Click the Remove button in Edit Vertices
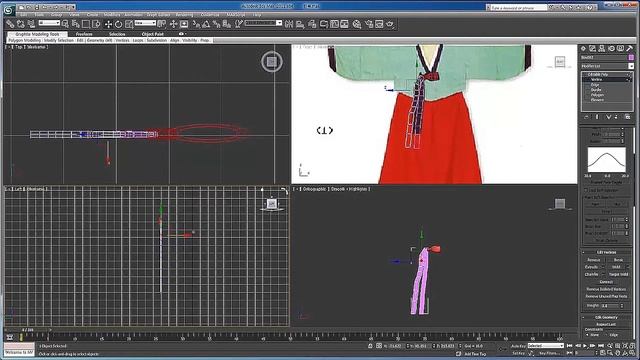 pyautogui.click(x=594, y=260)
